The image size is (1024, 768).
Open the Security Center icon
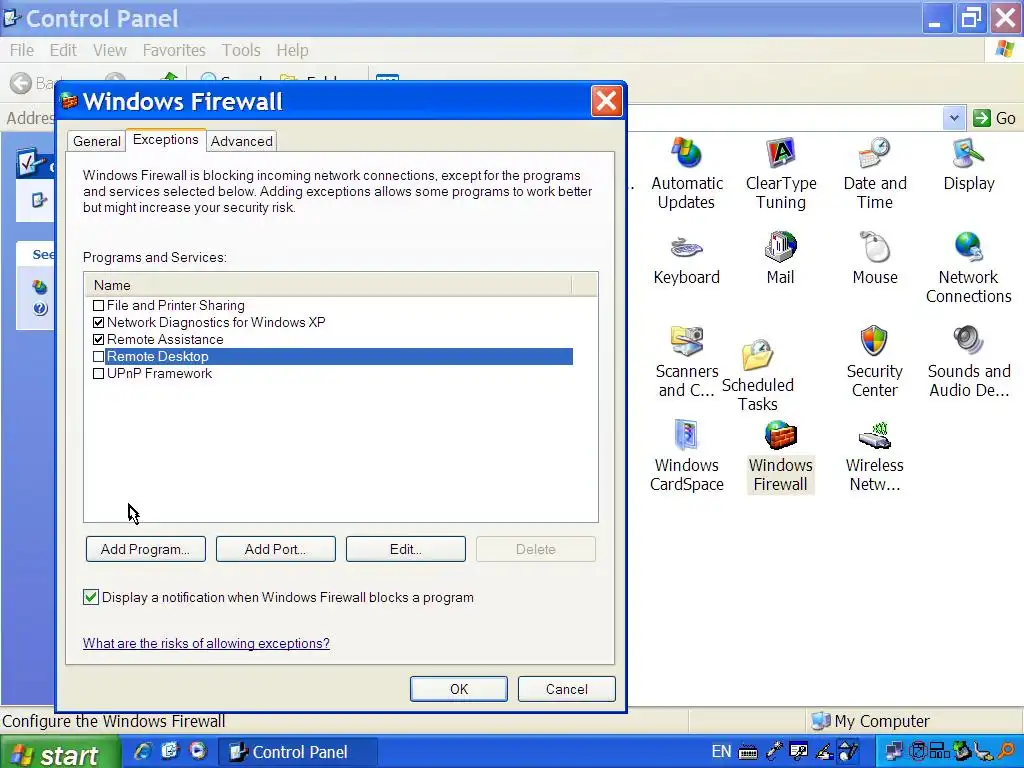coord(874,362)
